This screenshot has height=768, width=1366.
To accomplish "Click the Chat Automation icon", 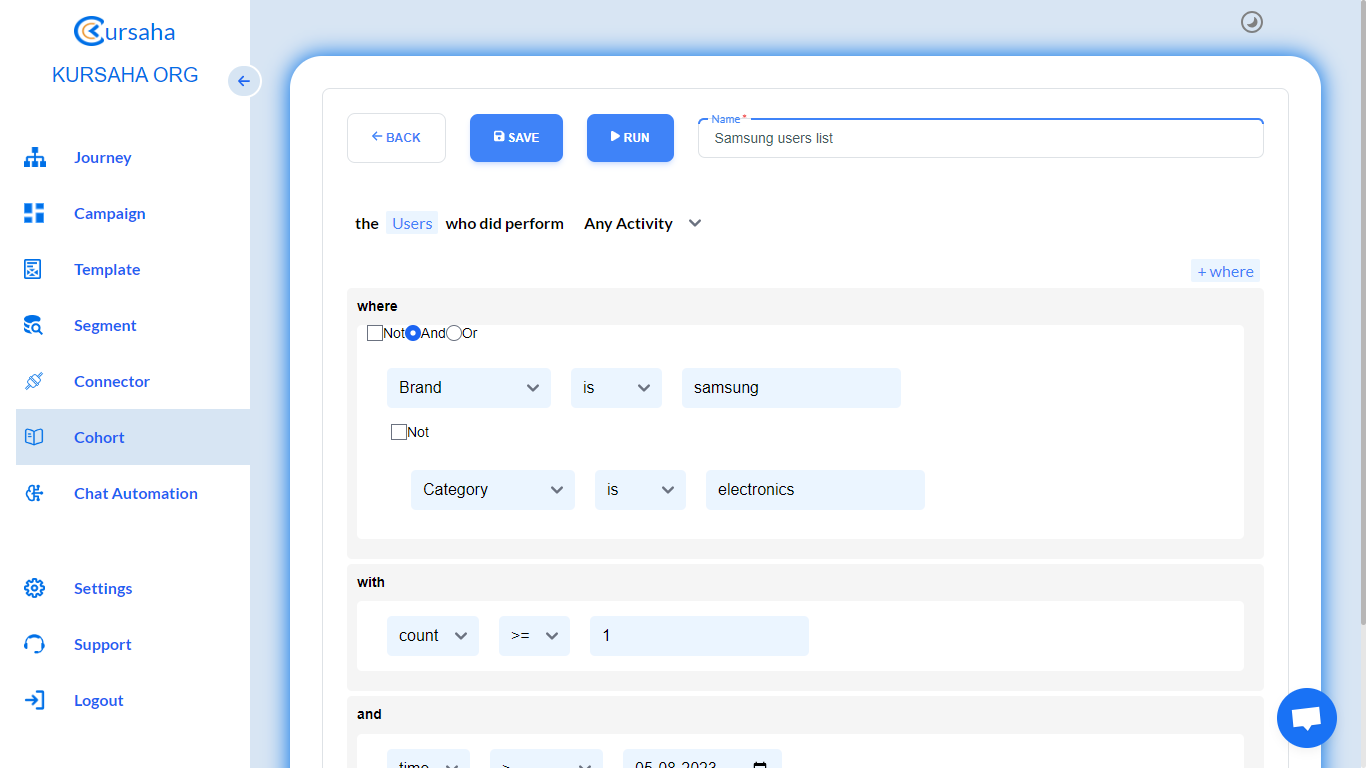I will (x=34, y=493).
